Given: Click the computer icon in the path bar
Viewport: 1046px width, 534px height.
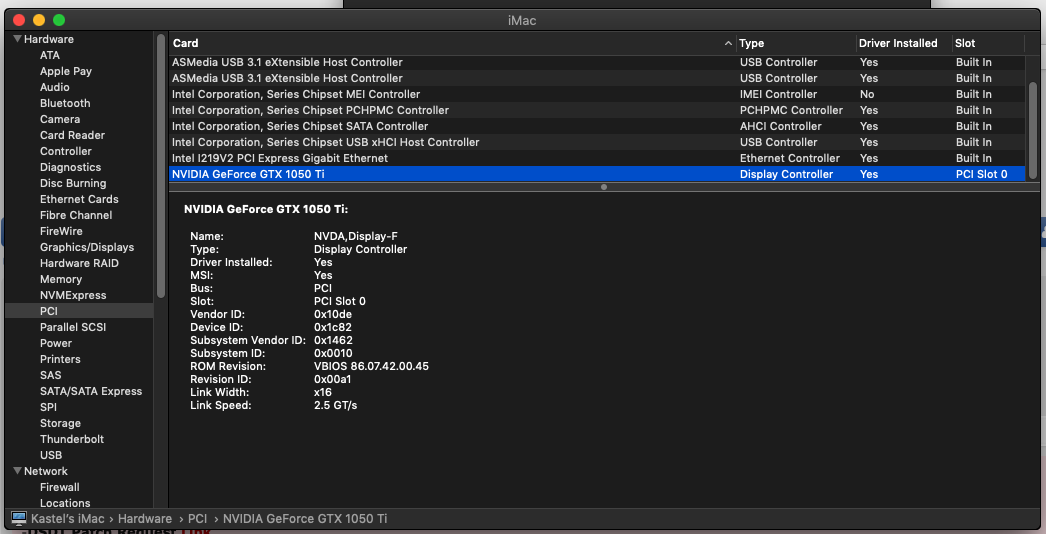Looking at the screenshot, I should 18,519.
